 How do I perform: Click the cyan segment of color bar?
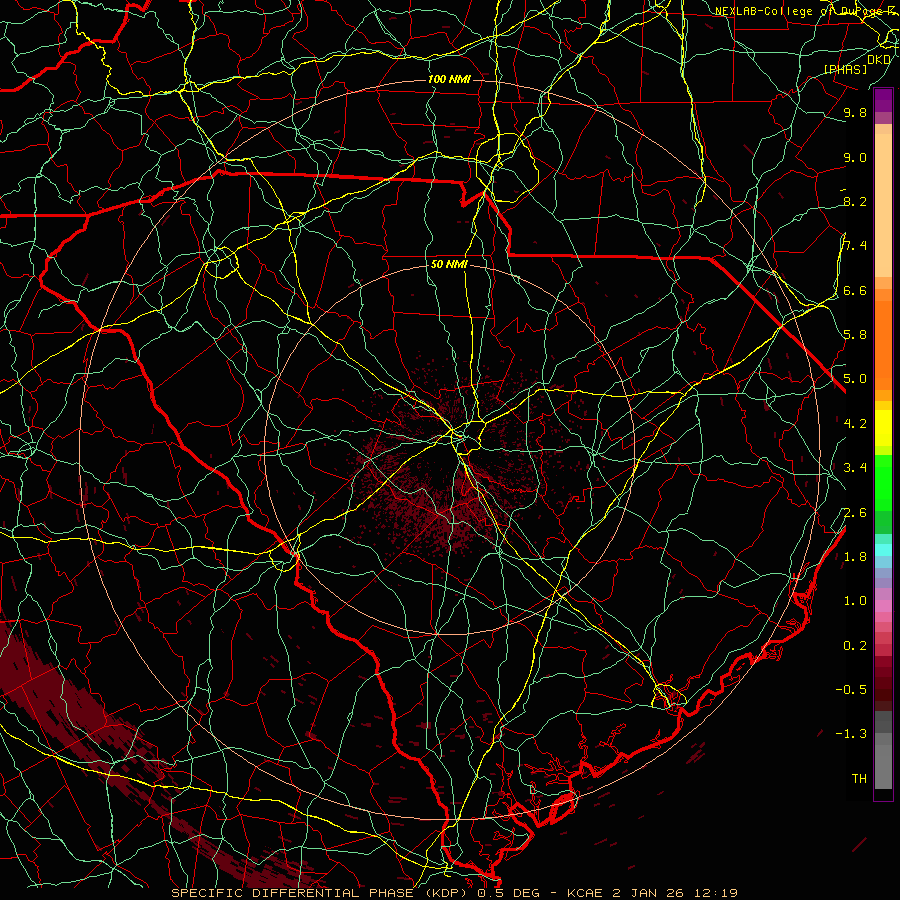click(883, 549)
